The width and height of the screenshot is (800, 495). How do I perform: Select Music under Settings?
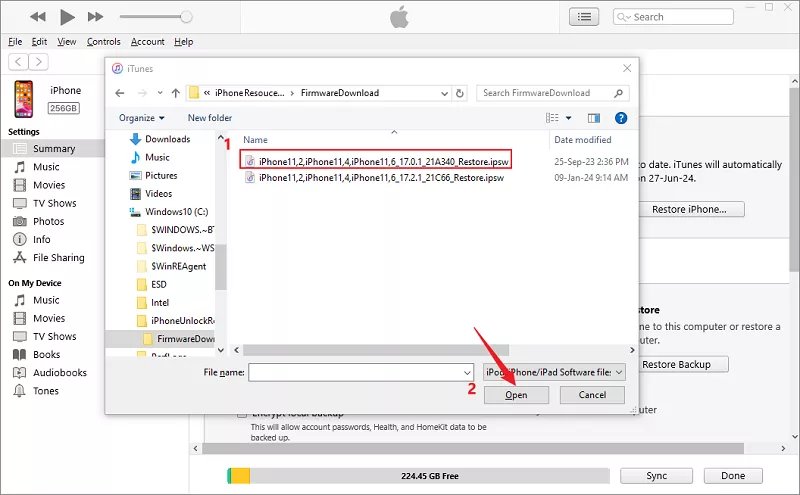[46, 167]
